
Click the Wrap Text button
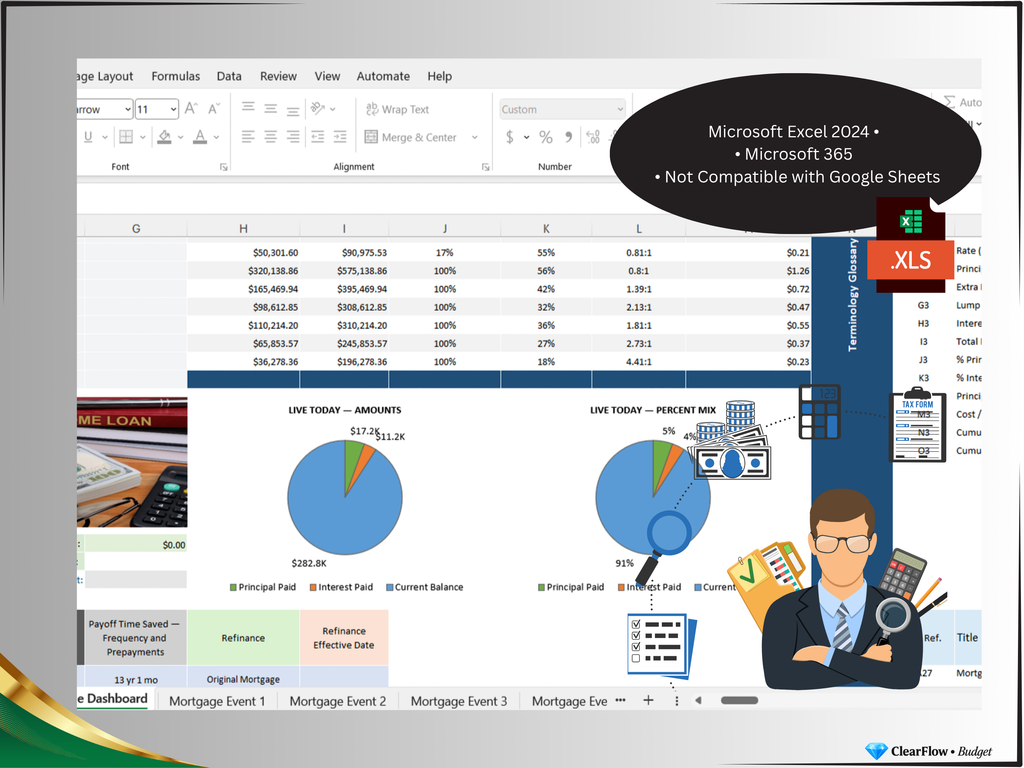(x=397, y=109)
